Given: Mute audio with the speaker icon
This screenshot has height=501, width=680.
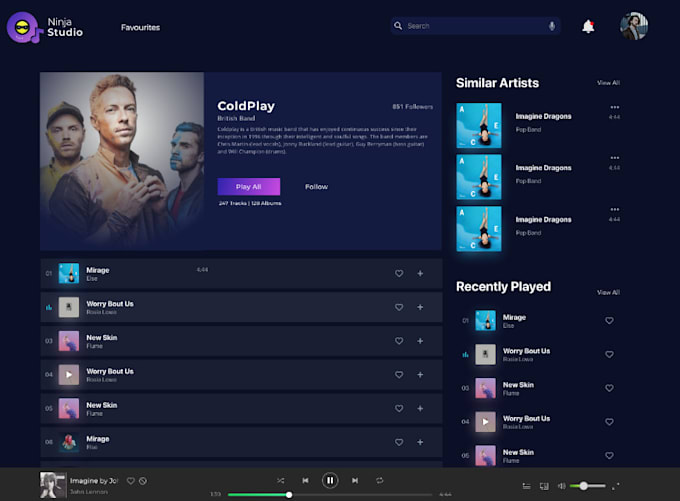Looking at the screenshot, I should [x=561, y=486].
